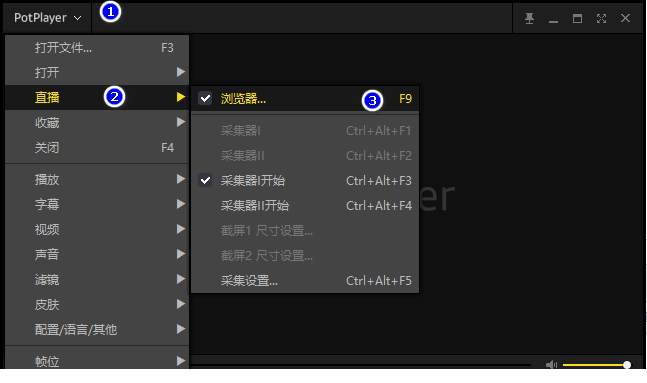Toggle the checked 采集器I开始 item

click(x=305, y=181)
